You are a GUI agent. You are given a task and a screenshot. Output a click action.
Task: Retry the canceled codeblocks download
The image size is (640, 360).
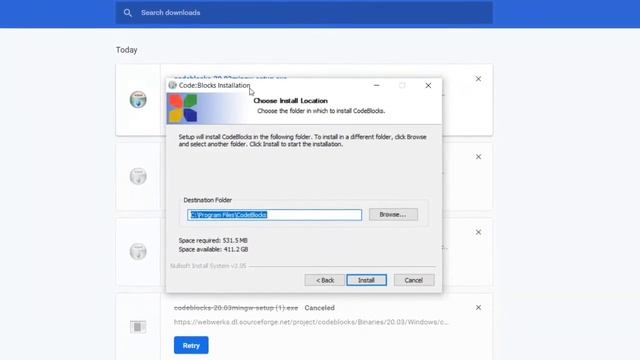[x=191, y=345]
